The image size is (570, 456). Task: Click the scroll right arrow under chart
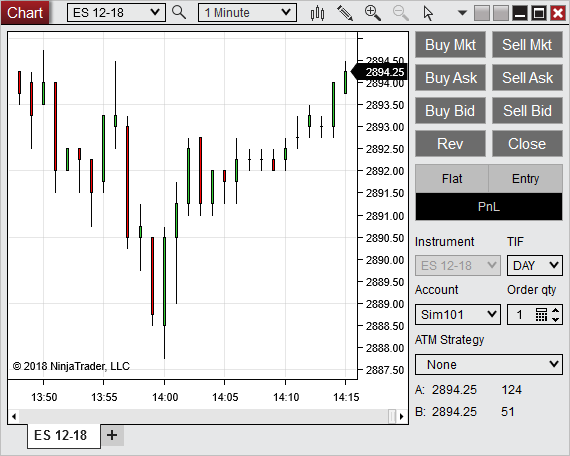point(402,416)
